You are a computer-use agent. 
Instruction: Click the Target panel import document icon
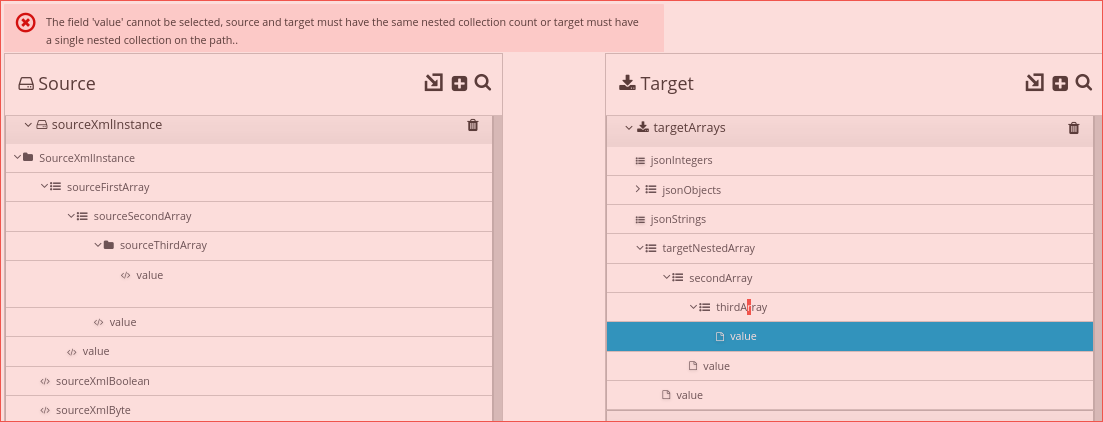click(1034, 83)
